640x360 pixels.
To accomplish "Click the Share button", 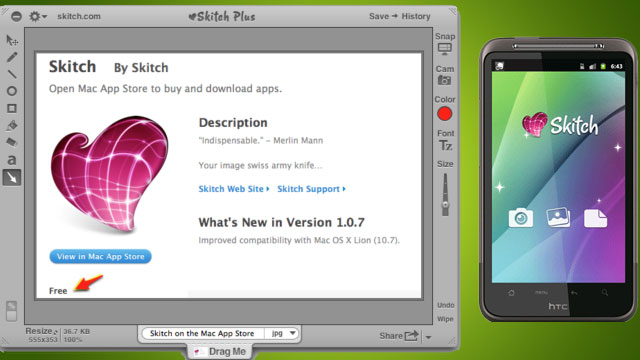I will point(399,336).
